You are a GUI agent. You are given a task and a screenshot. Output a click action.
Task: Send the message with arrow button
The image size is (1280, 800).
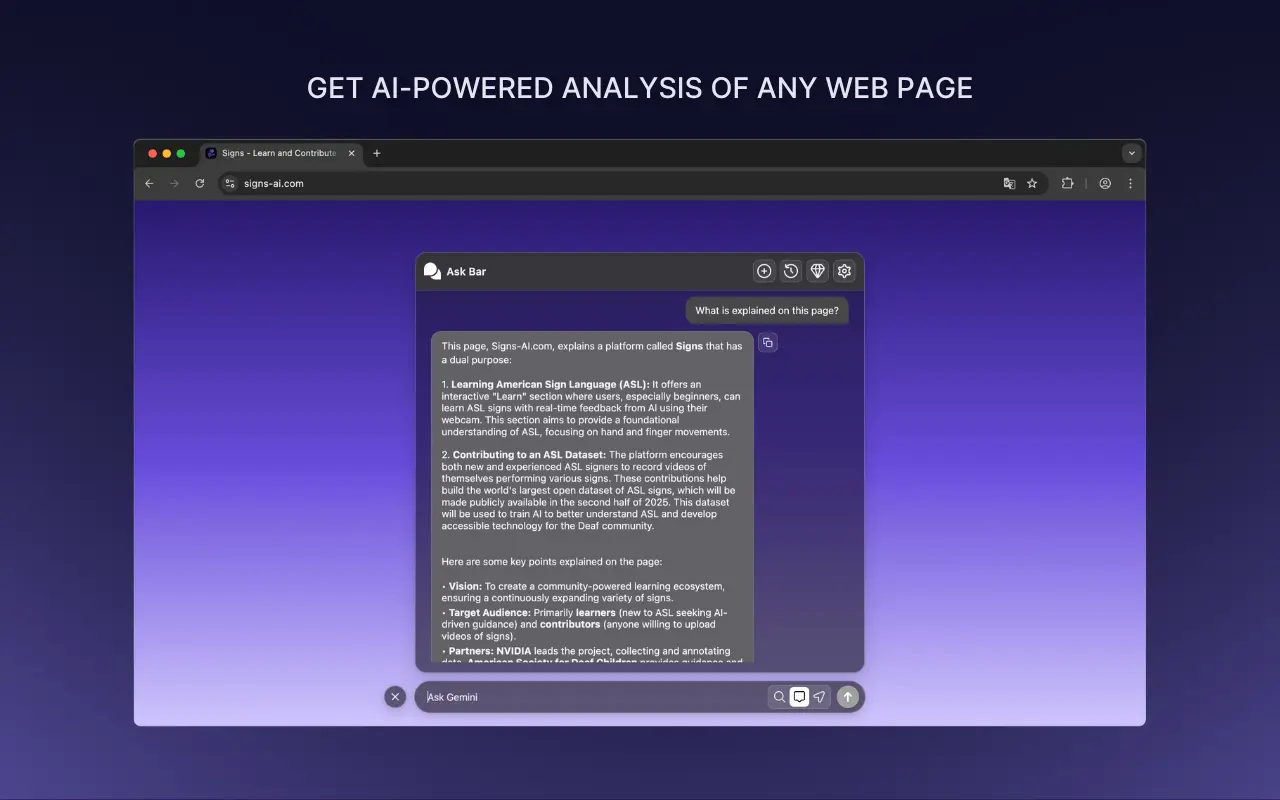pyautogui.click(x=848, y=697)
